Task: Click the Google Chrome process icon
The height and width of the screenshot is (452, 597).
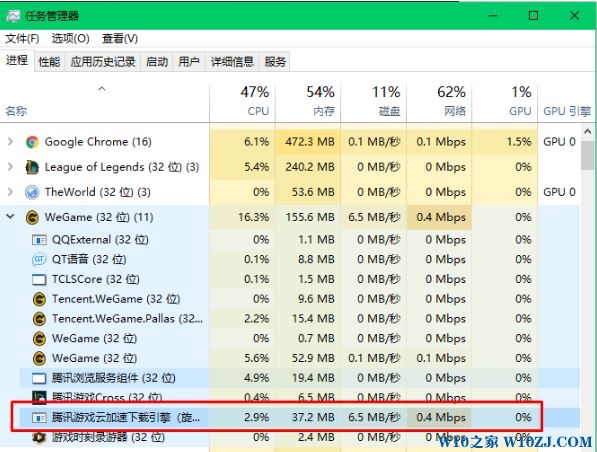Action: point(32,142)
